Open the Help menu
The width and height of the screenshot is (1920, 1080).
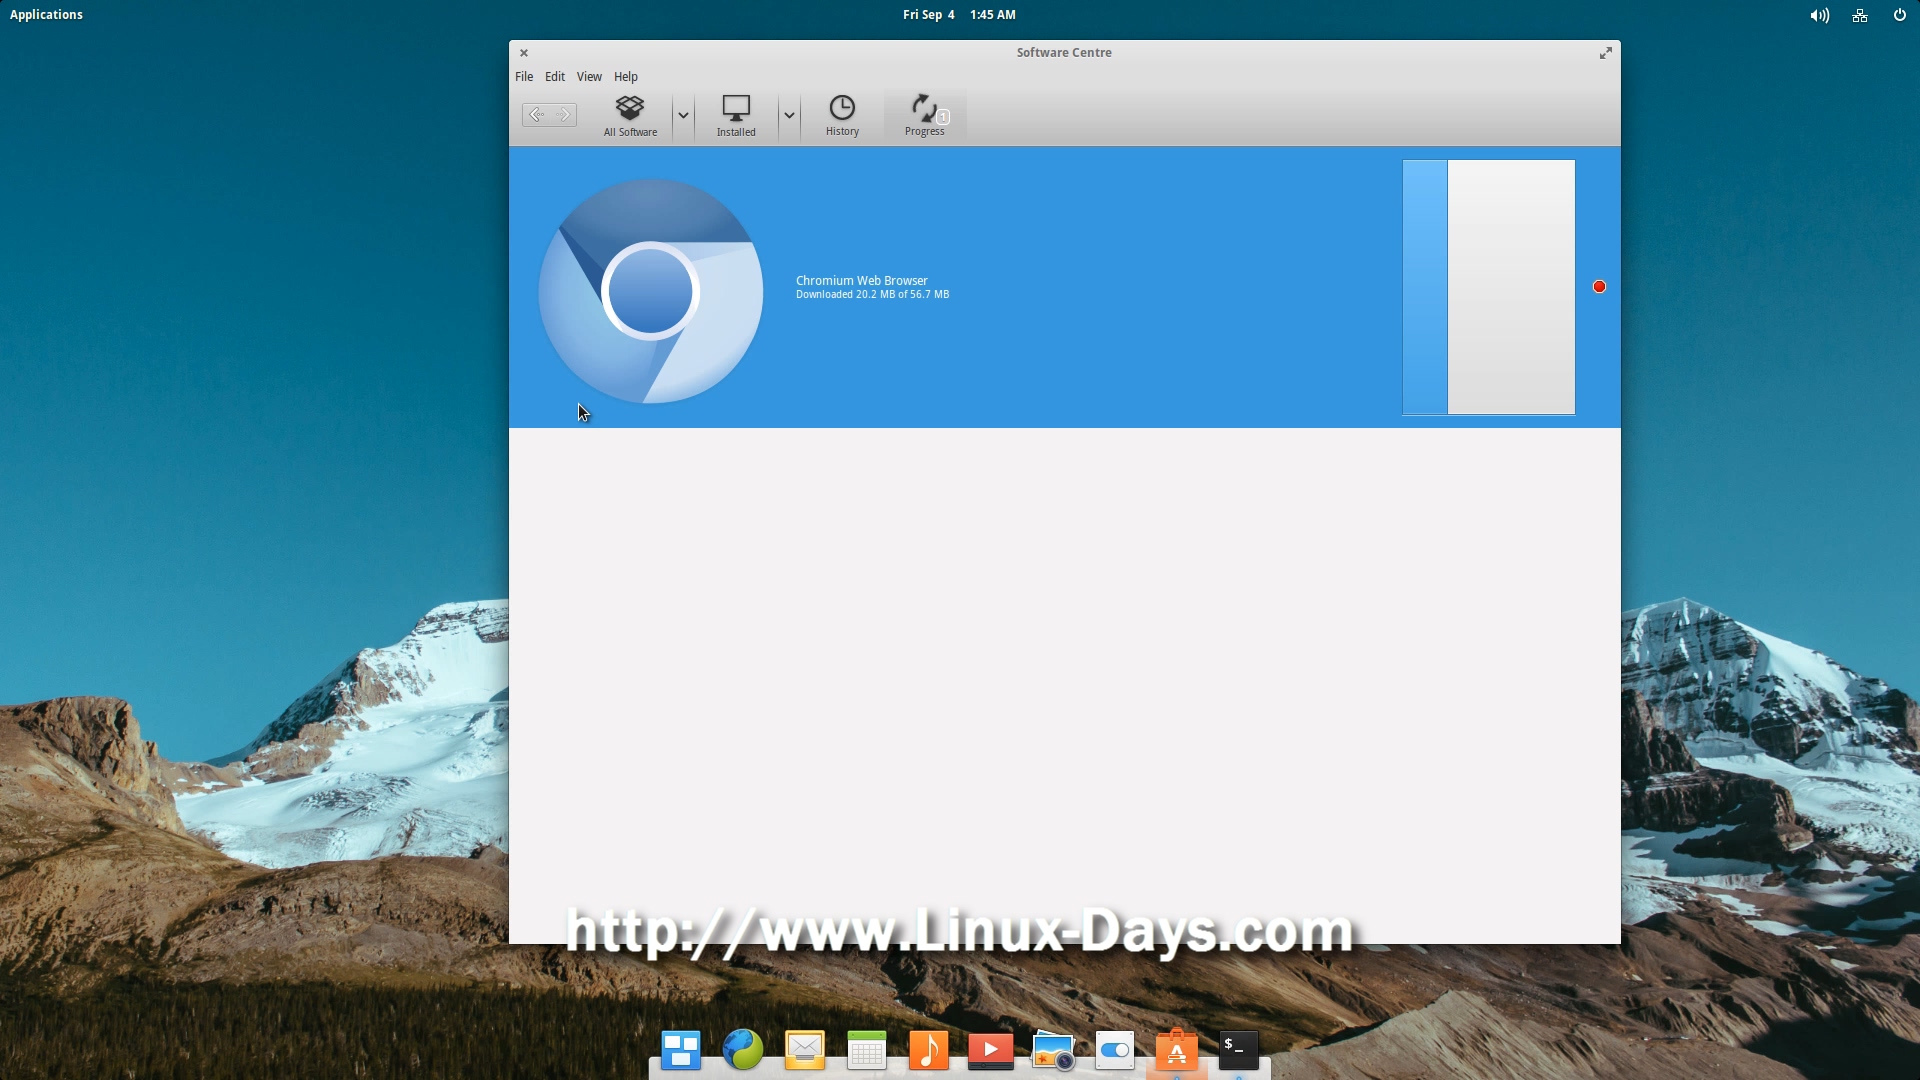click(x=626, y=77)
